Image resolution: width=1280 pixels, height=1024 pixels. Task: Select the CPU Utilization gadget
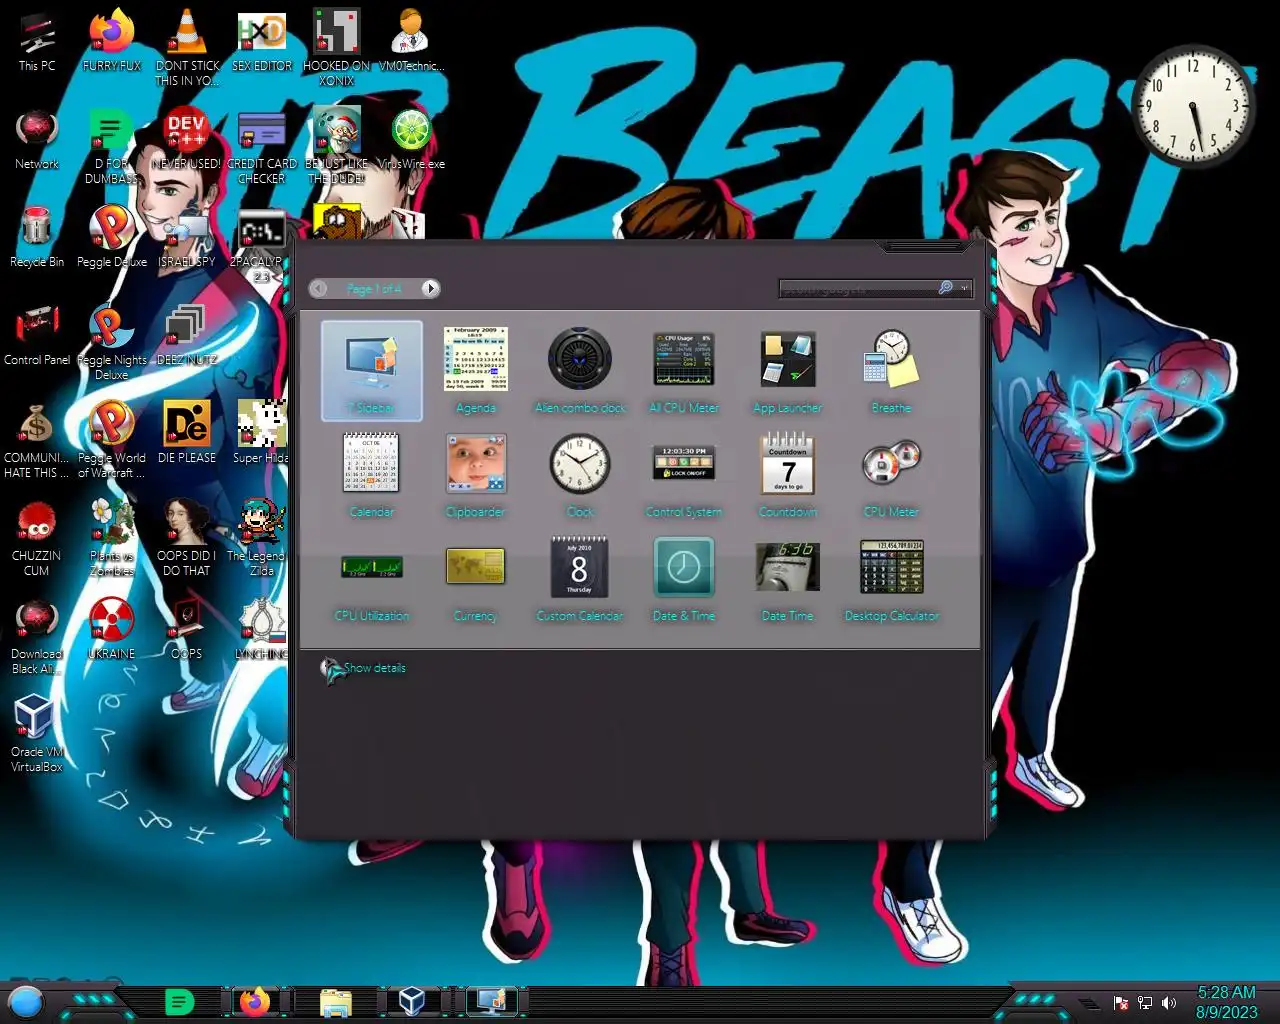tap(372, 579)
